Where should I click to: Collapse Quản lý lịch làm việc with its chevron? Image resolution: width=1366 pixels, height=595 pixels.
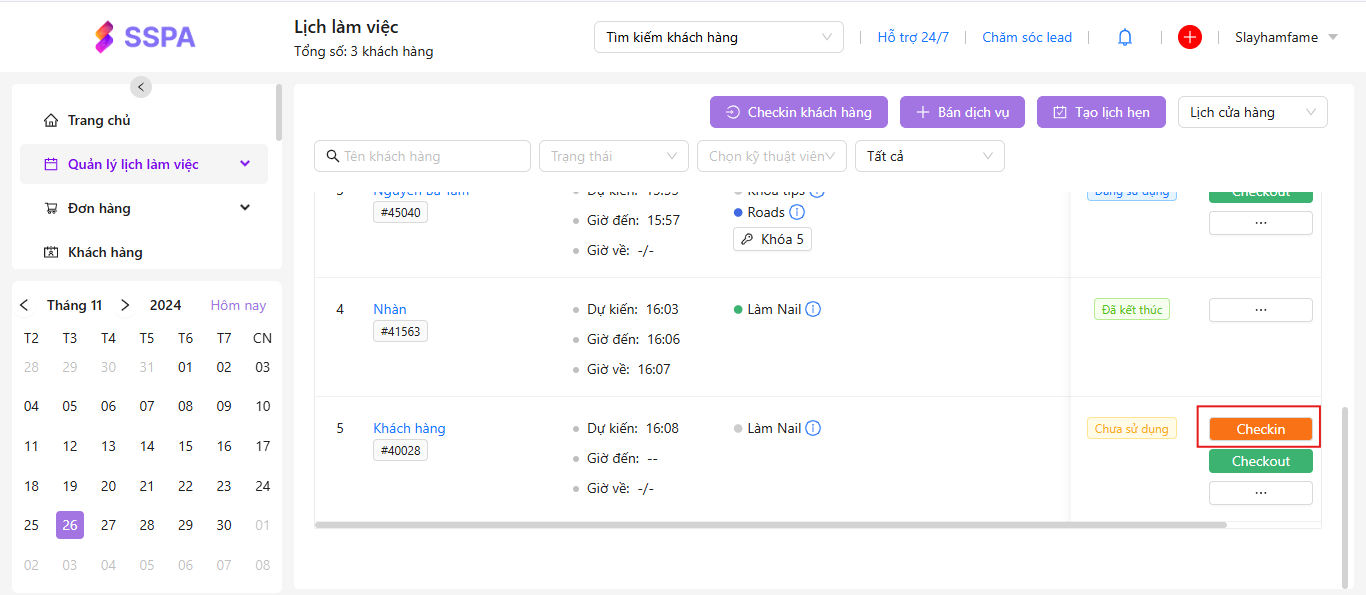(x=245, y=164)
